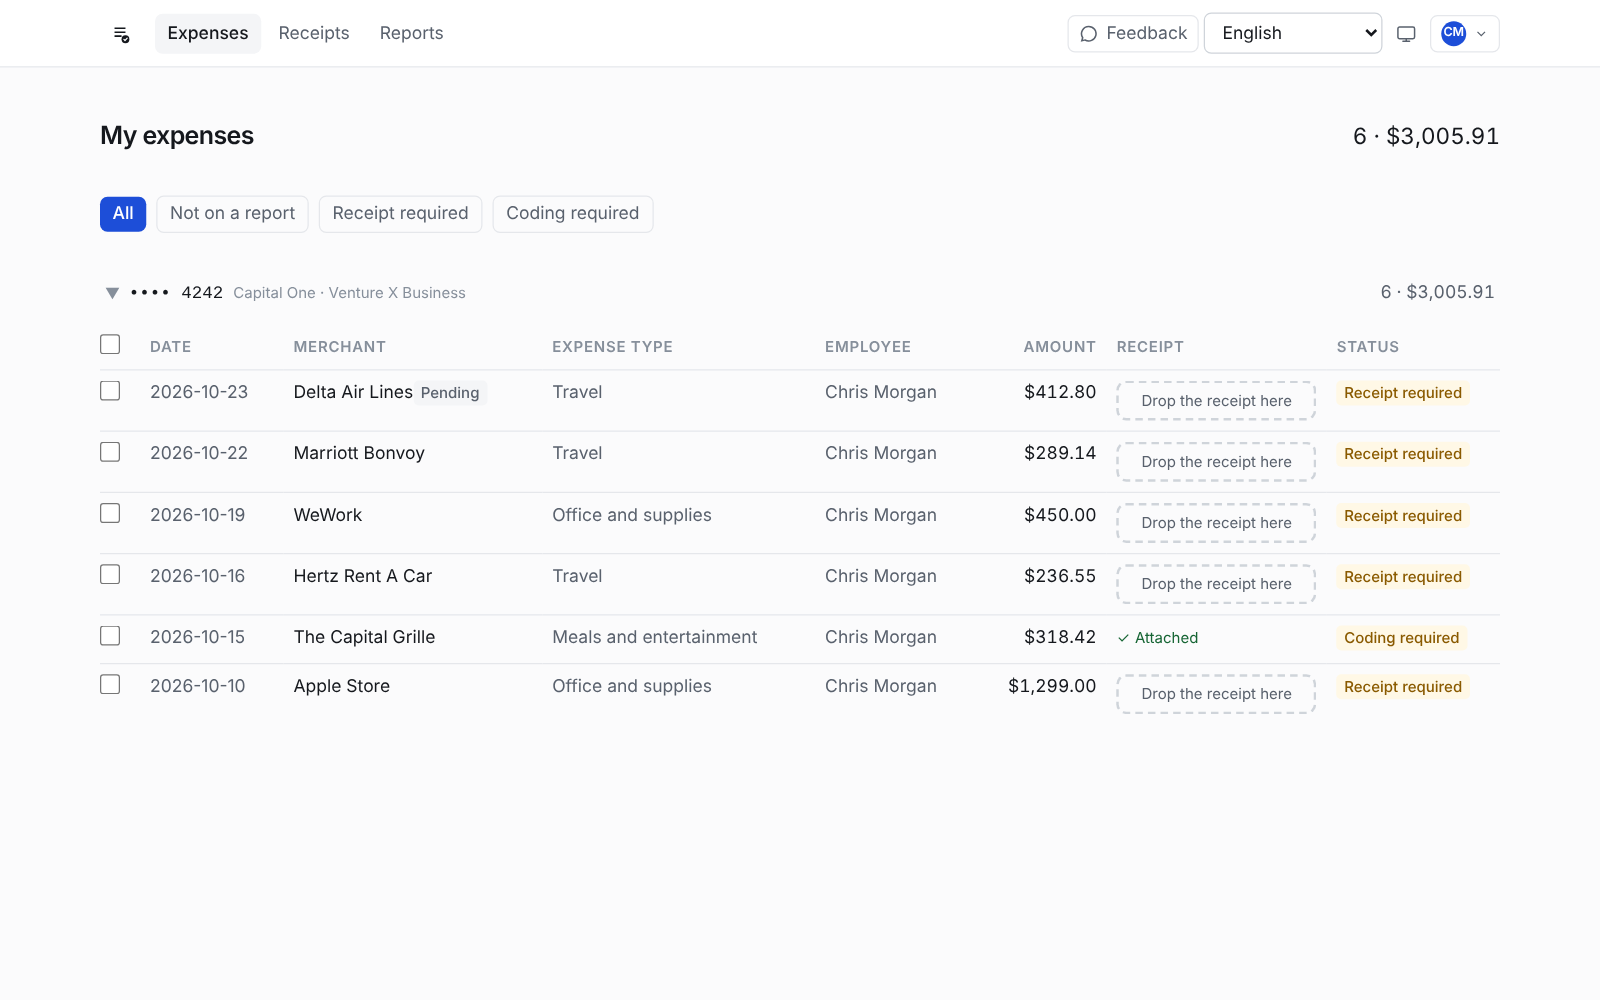Click the $1,299.00 amount cell
The width and height of the screenshot is (1600, 1000).
1052,686
